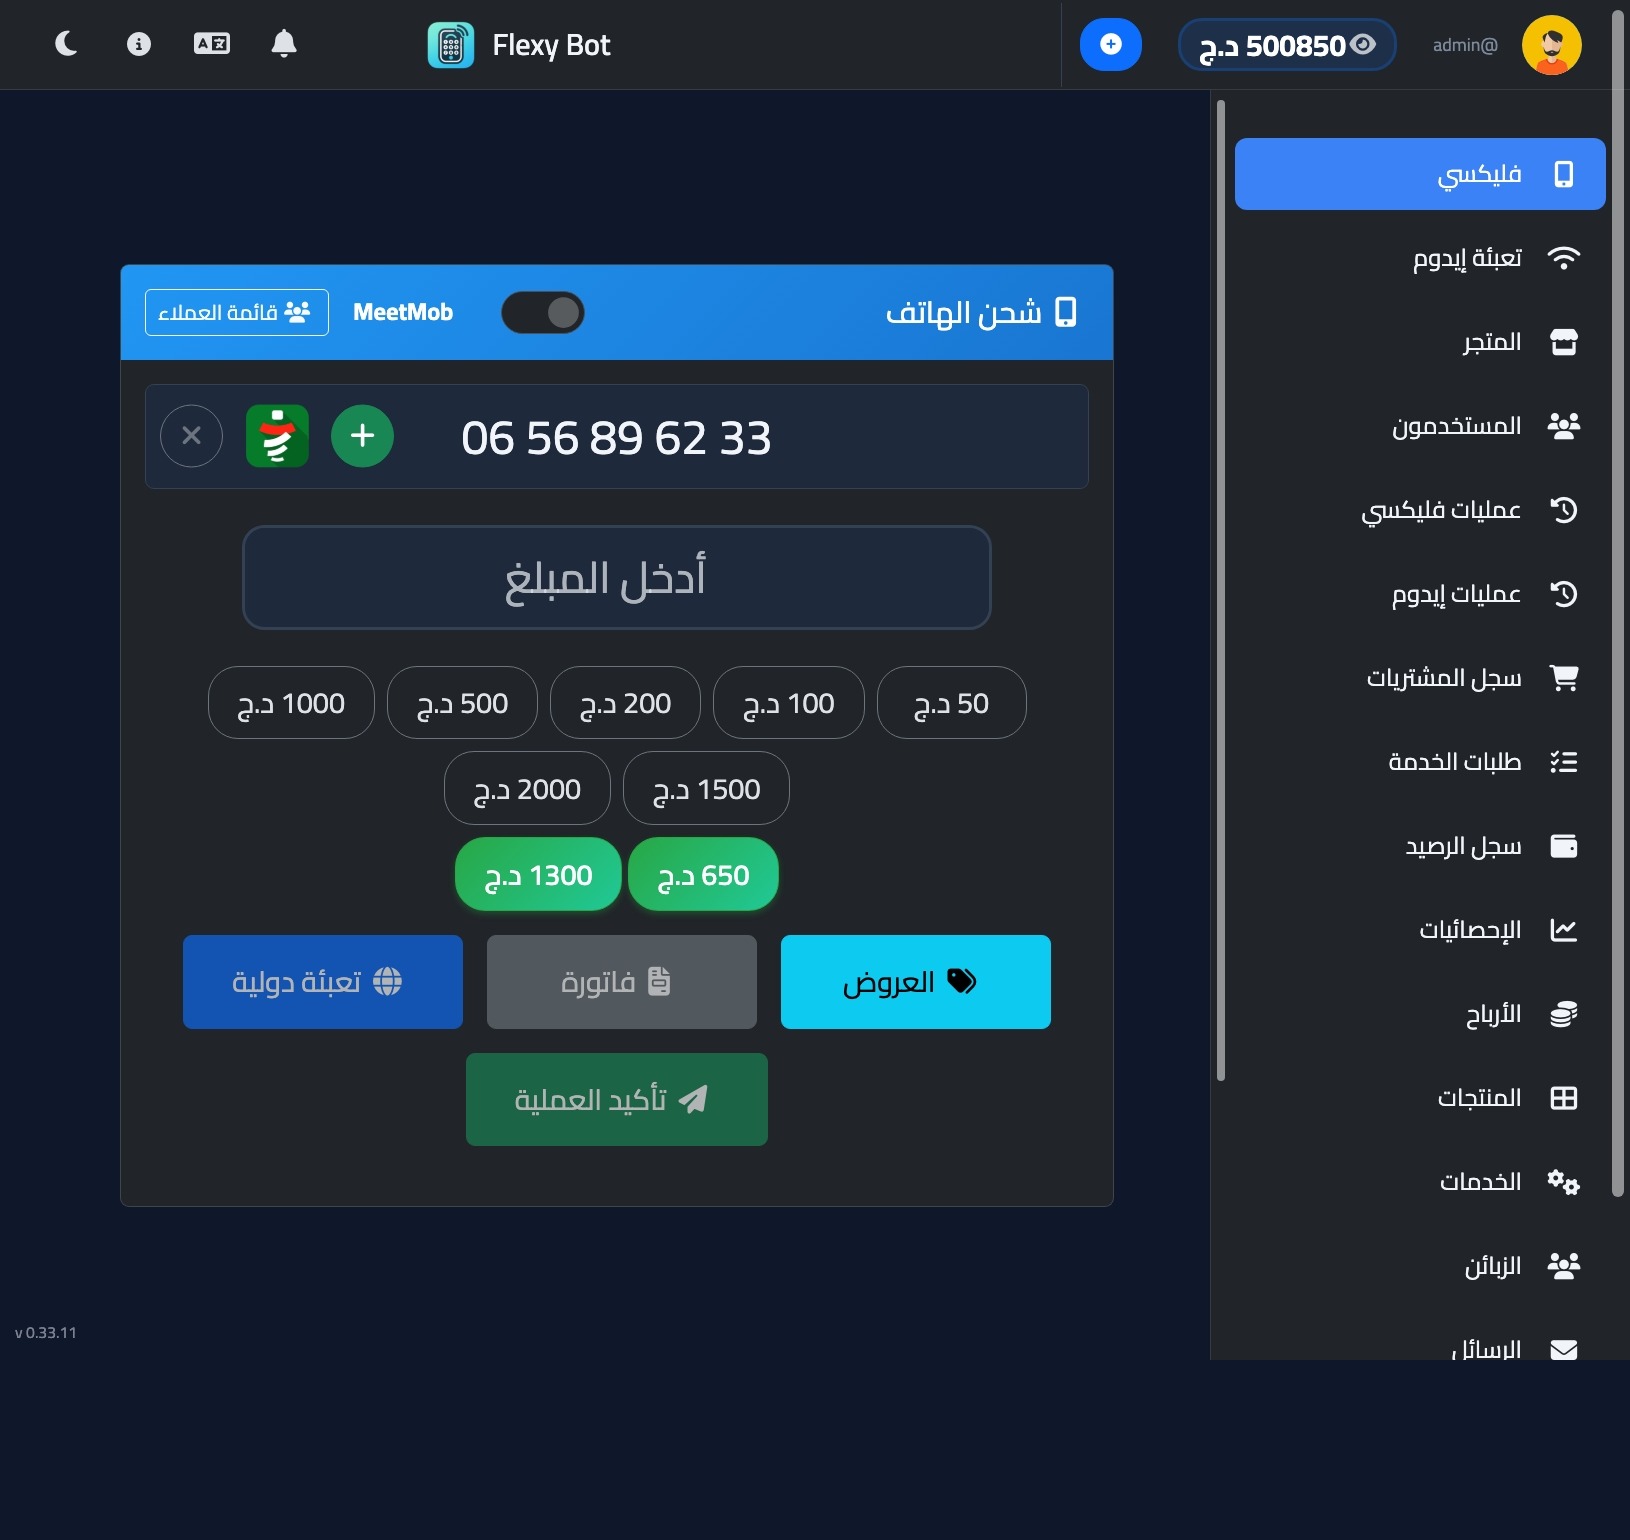Toggle dark mode with the moon icon

[66, 44]
